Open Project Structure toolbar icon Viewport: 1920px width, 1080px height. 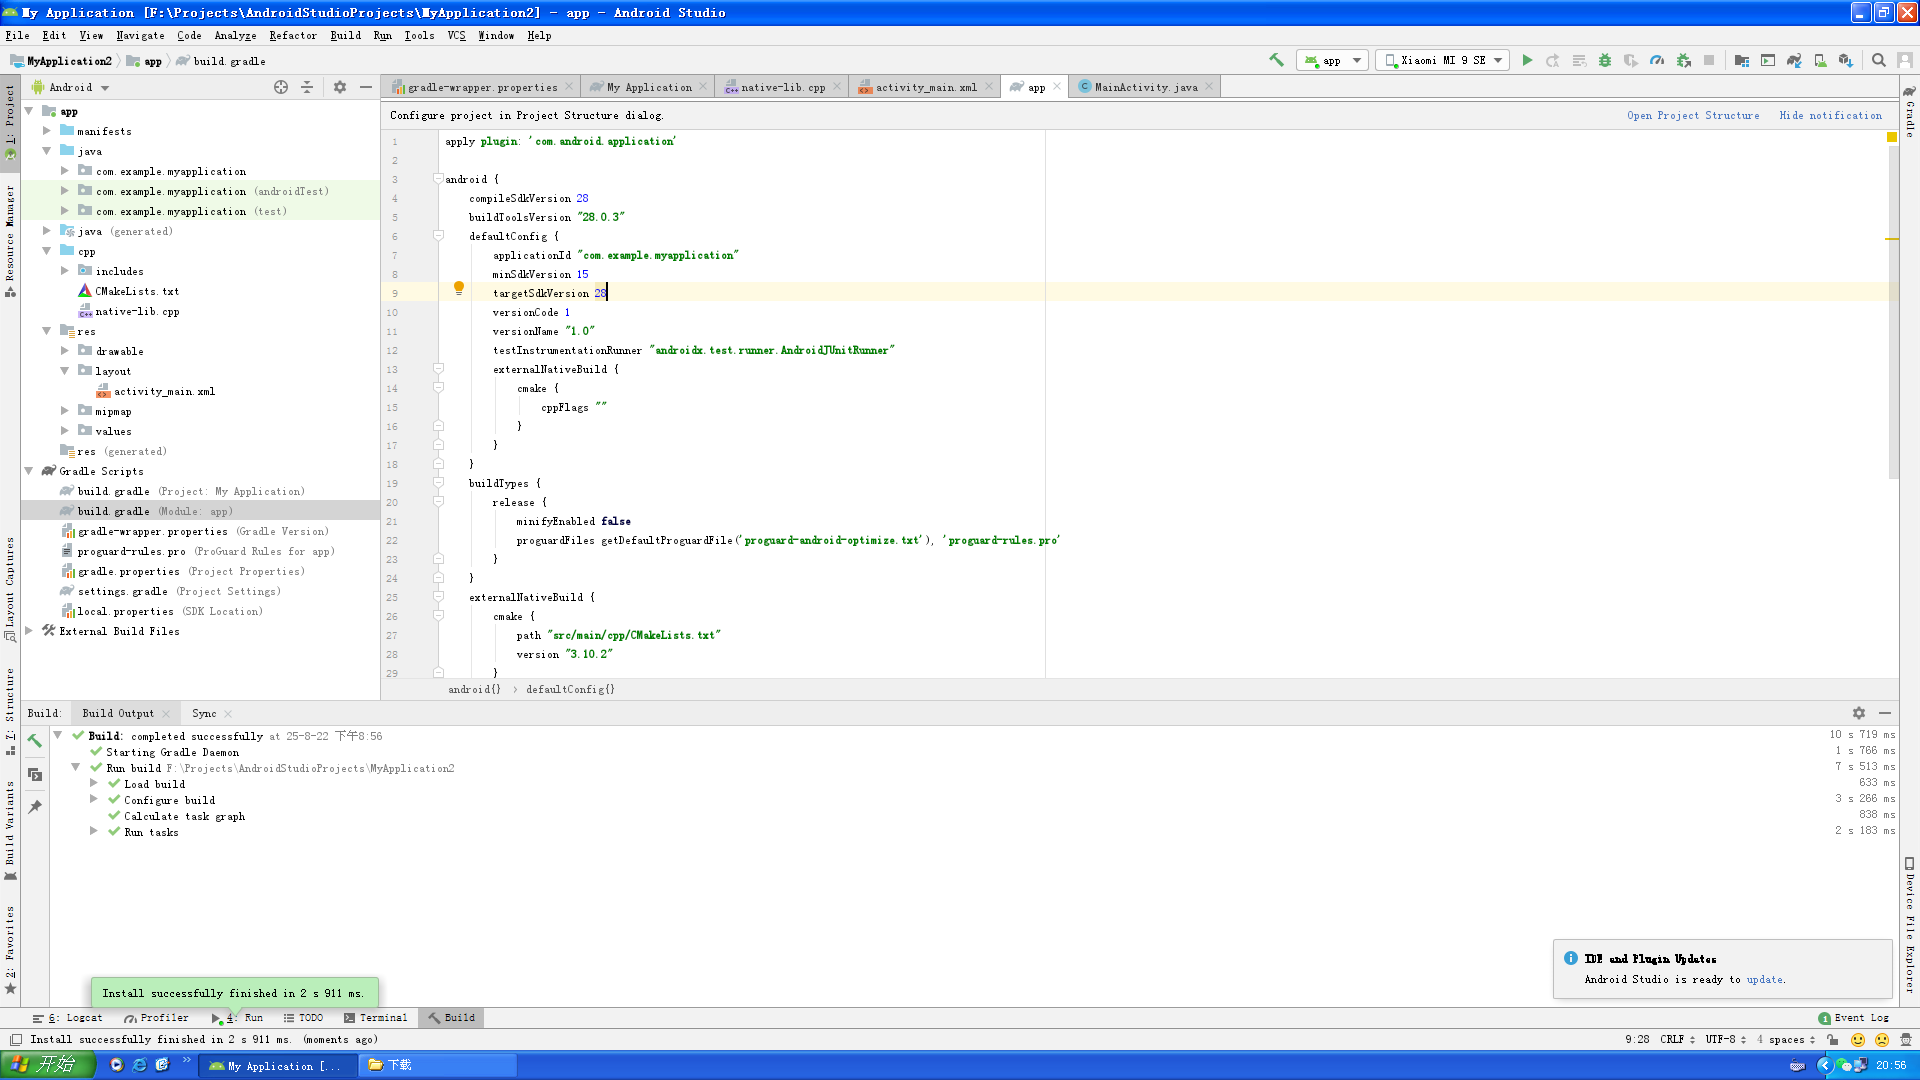tap(1742, 60)
